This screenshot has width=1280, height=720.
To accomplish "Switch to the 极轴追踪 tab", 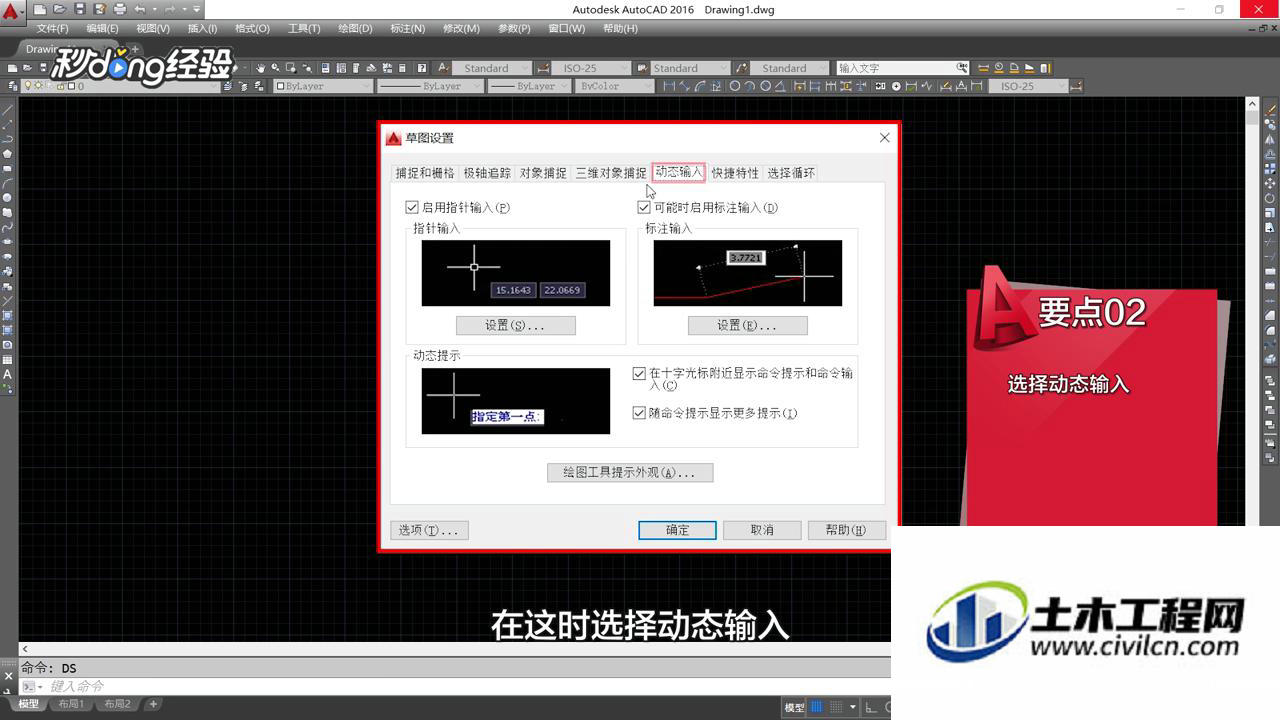I will pos(487,173).
